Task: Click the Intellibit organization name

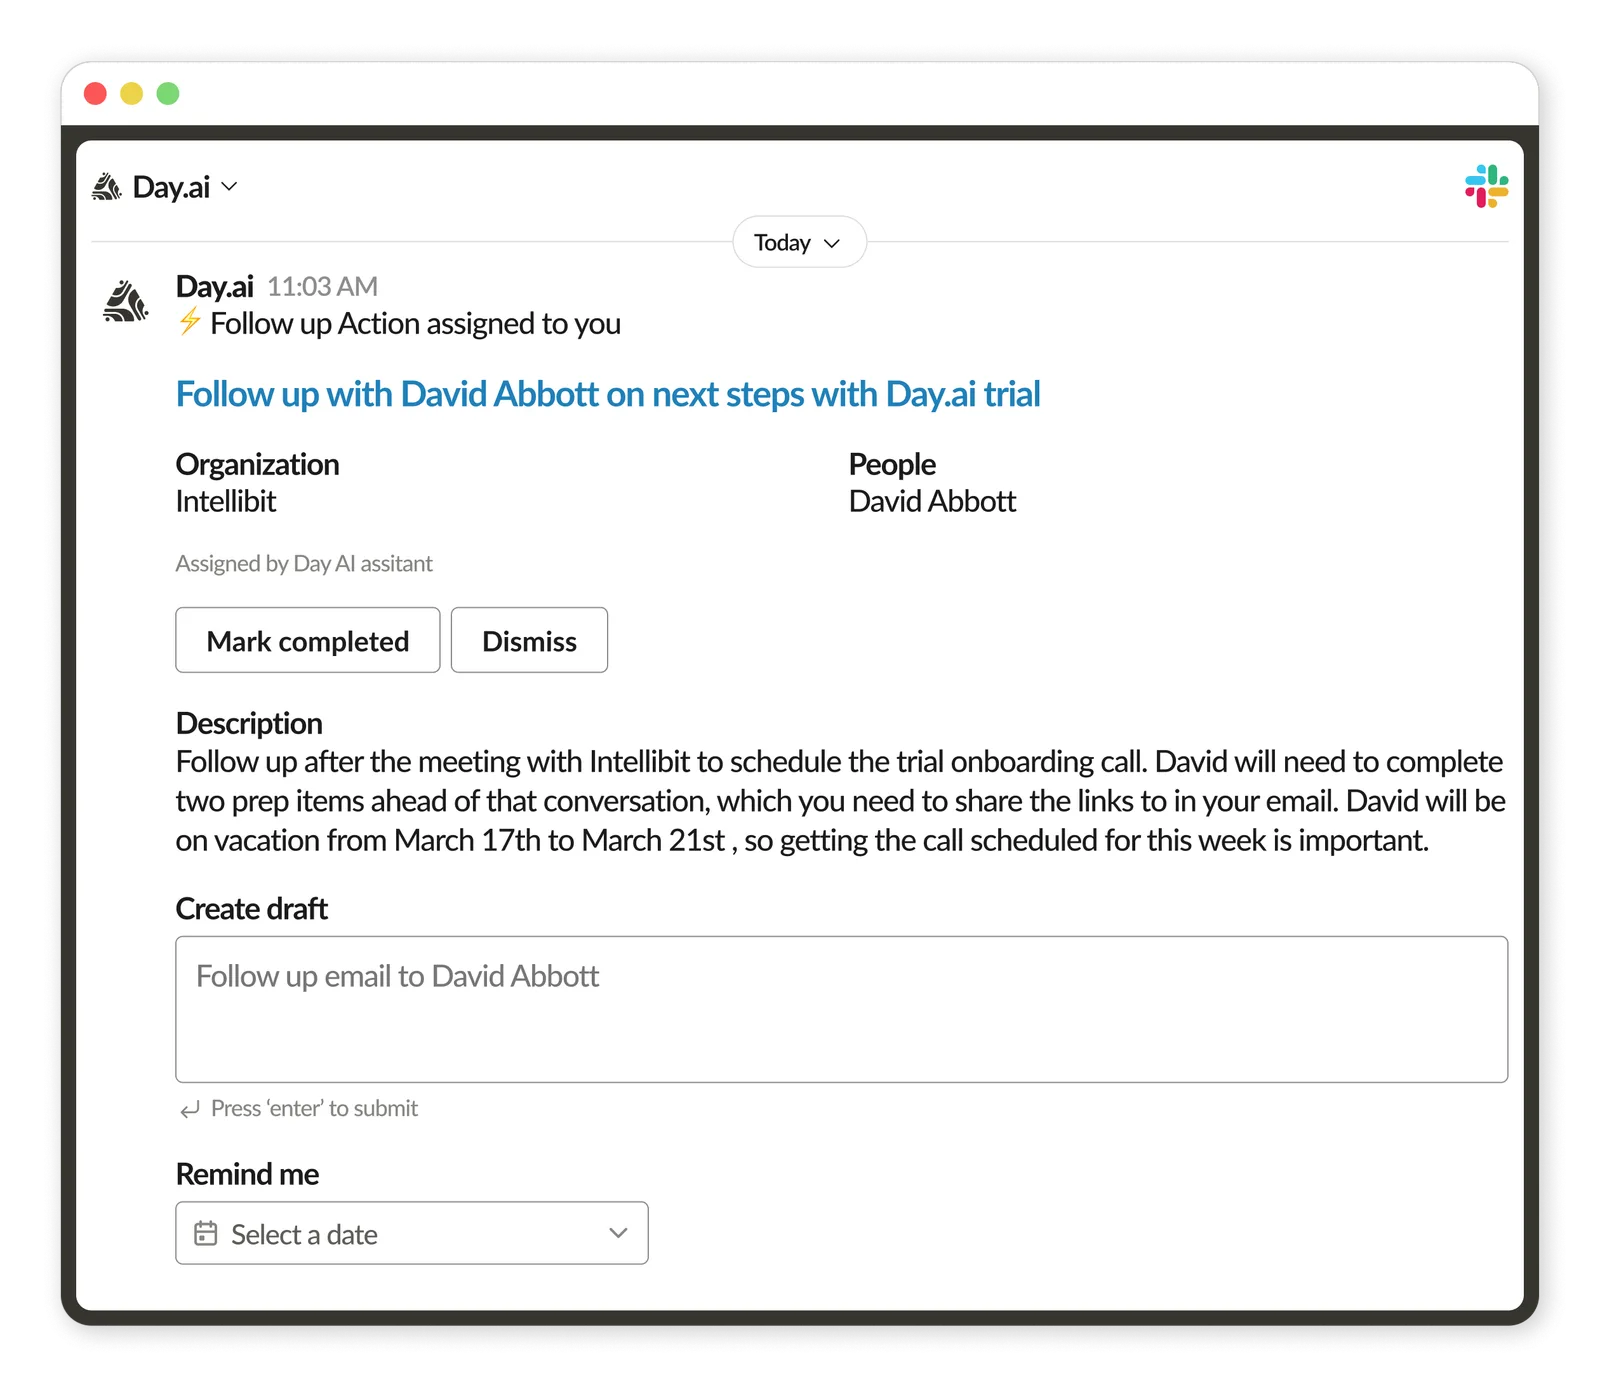Action: (226, 501)
